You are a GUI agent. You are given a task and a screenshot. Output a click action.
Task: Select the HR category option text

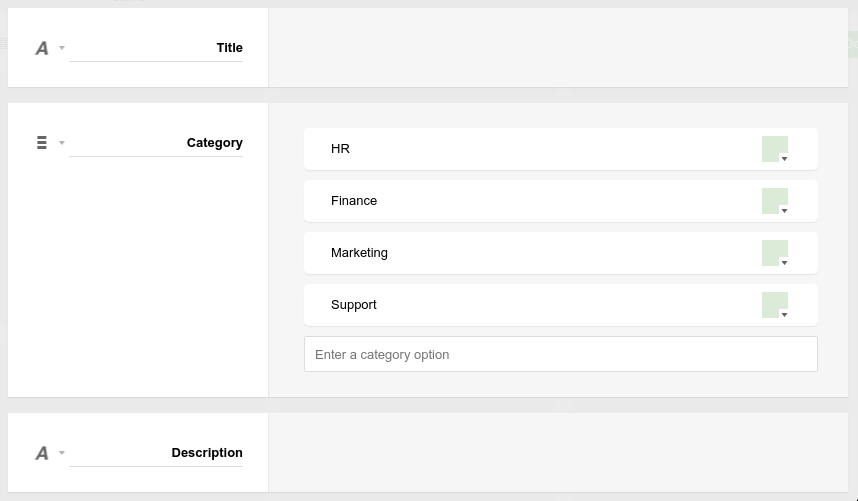click(340, 149)
